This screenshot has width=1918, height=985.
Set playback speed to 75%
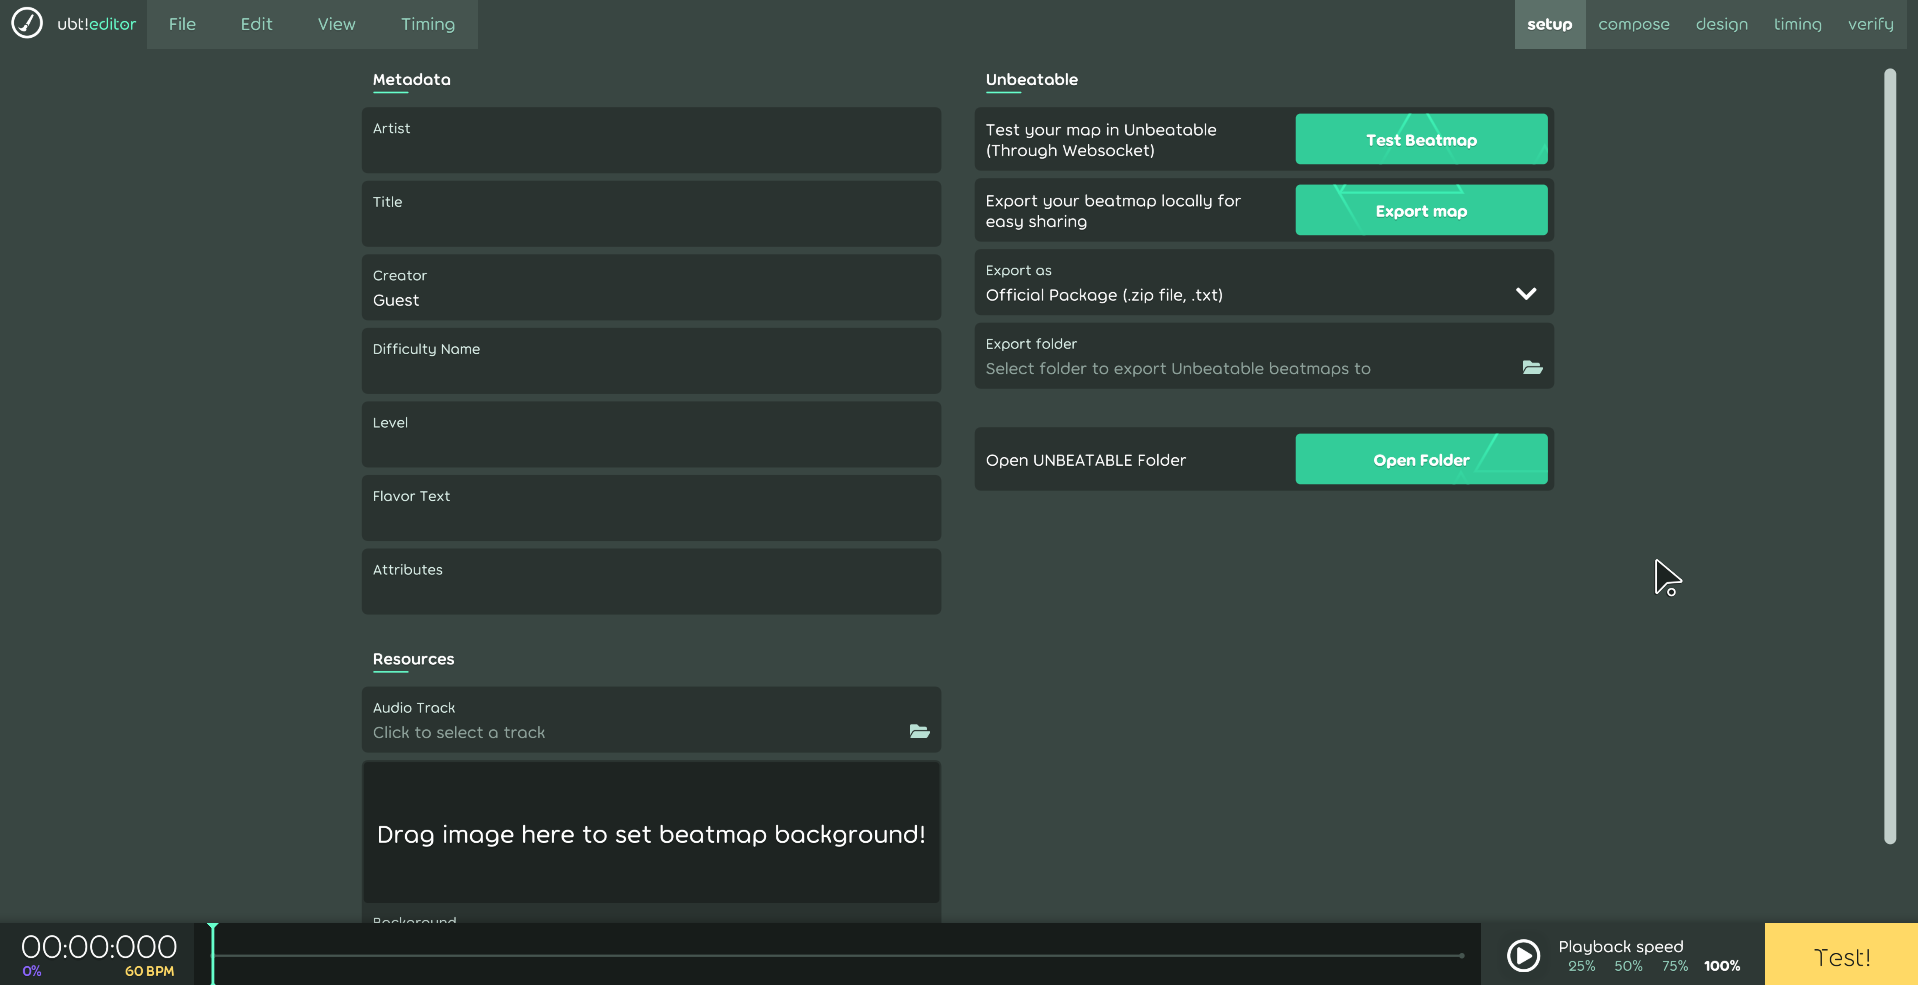point(1675,966)
